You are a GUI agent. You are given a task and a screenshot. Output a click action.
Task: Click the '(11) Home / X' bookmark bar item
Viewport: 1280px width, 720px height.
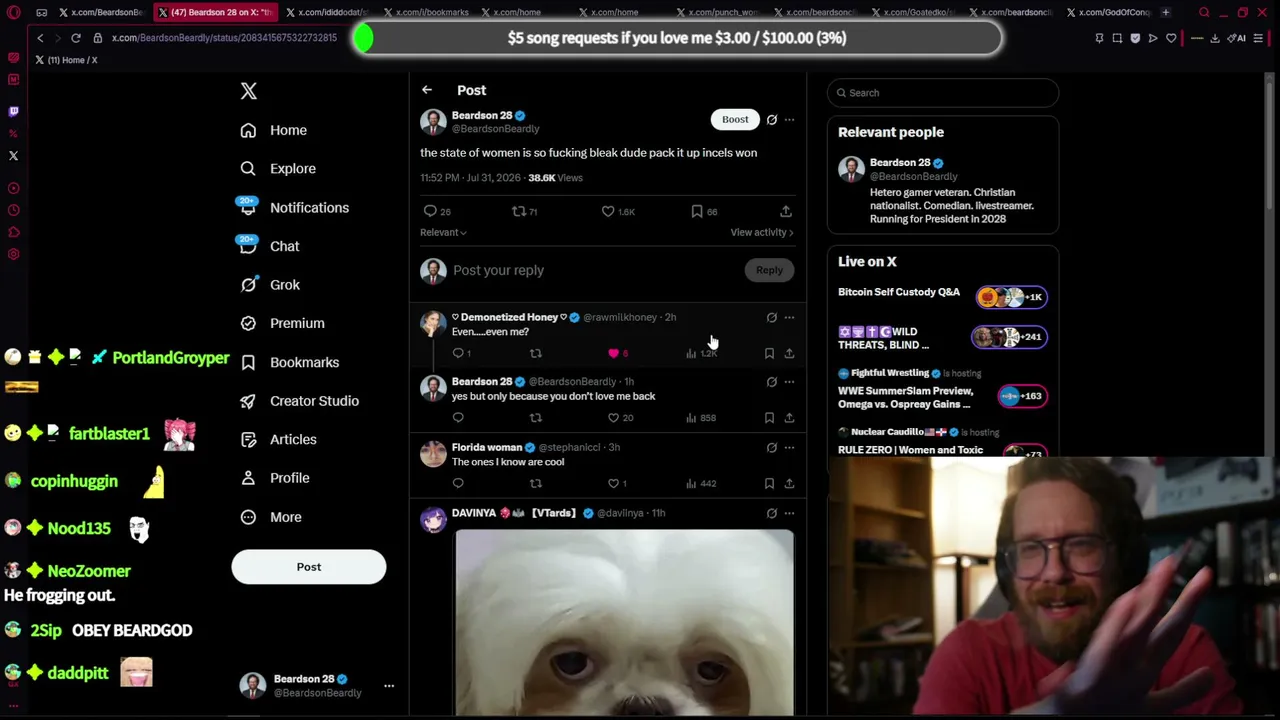point(66,60)
